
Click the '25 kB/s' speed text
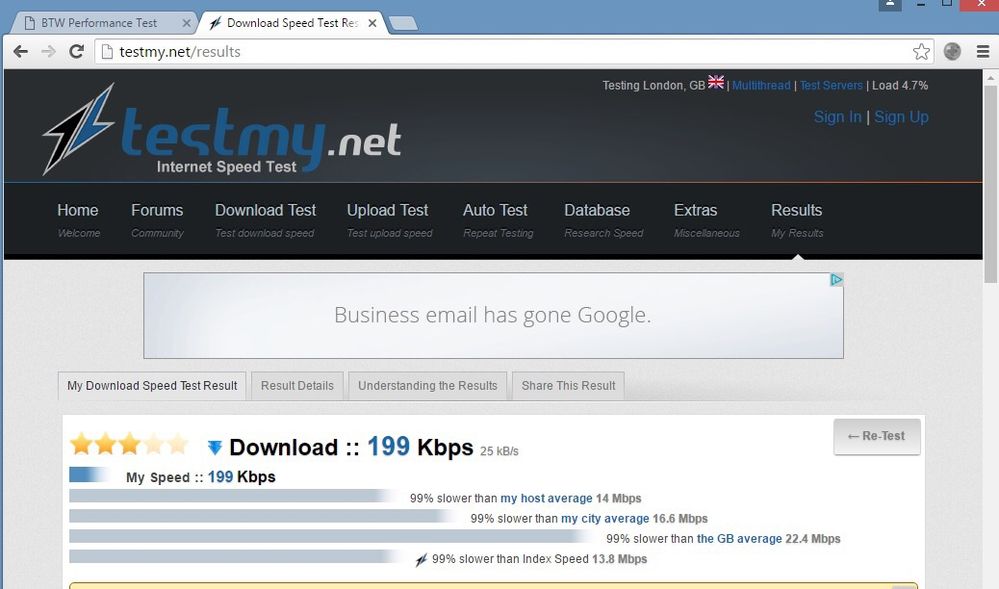tap(499, 451)
